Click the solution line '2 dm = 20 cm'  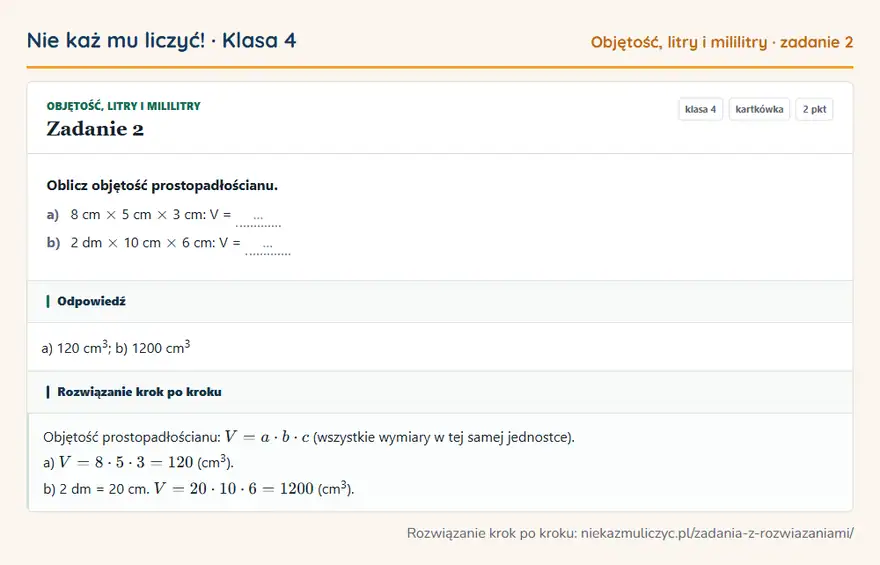click(x=104, y=489)
